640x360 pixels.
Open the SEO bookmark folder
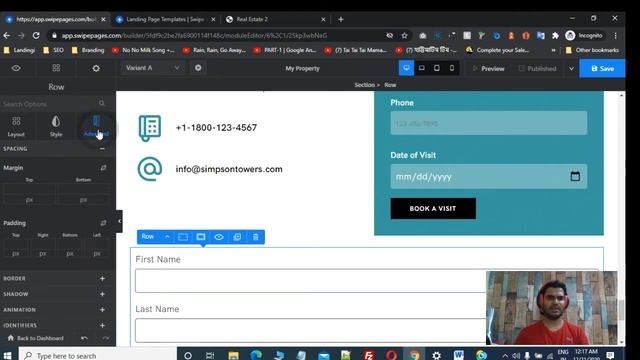(x=53, y=50)
